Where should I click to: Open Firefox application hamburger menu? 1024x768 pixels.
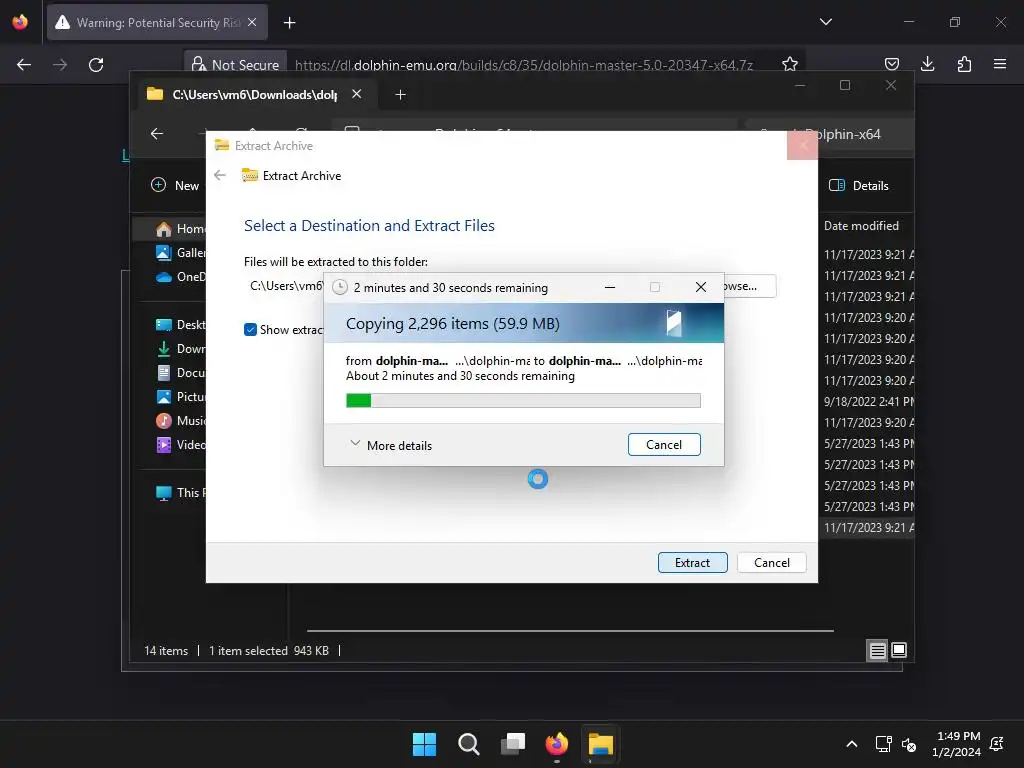tap(1000, 64)
